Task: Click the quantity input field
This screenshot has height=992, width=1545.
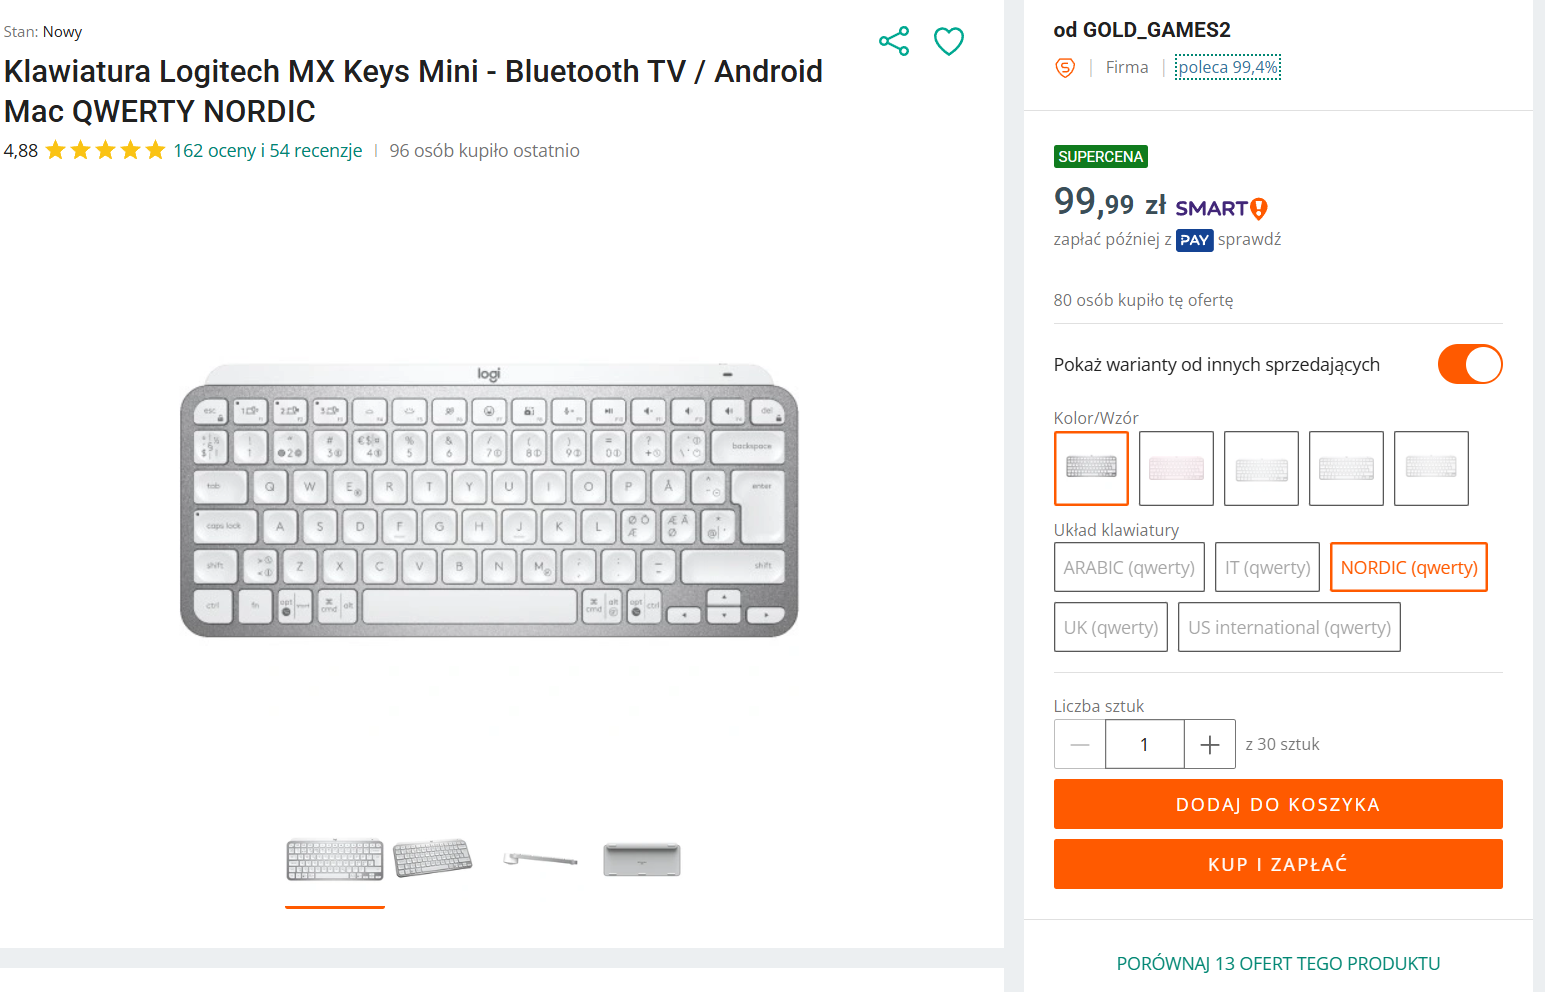Action: point(1144,744)
